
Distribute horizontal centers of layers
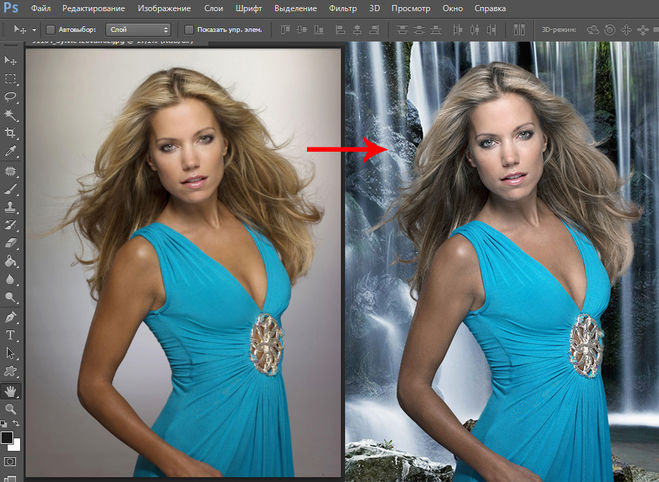[474, 30]
